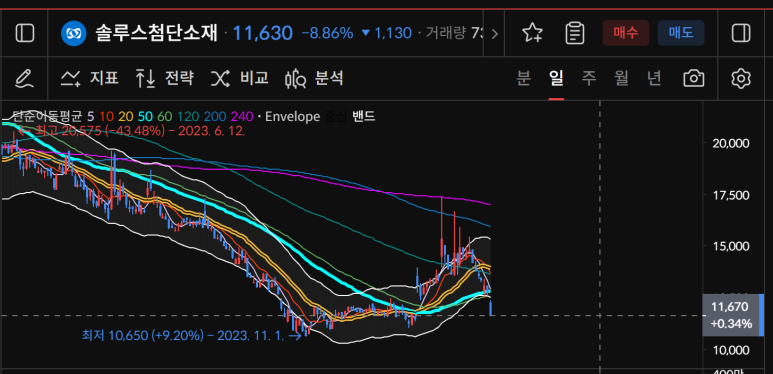
Task: Select the pen drawing tool
Action: click(24, 78)
